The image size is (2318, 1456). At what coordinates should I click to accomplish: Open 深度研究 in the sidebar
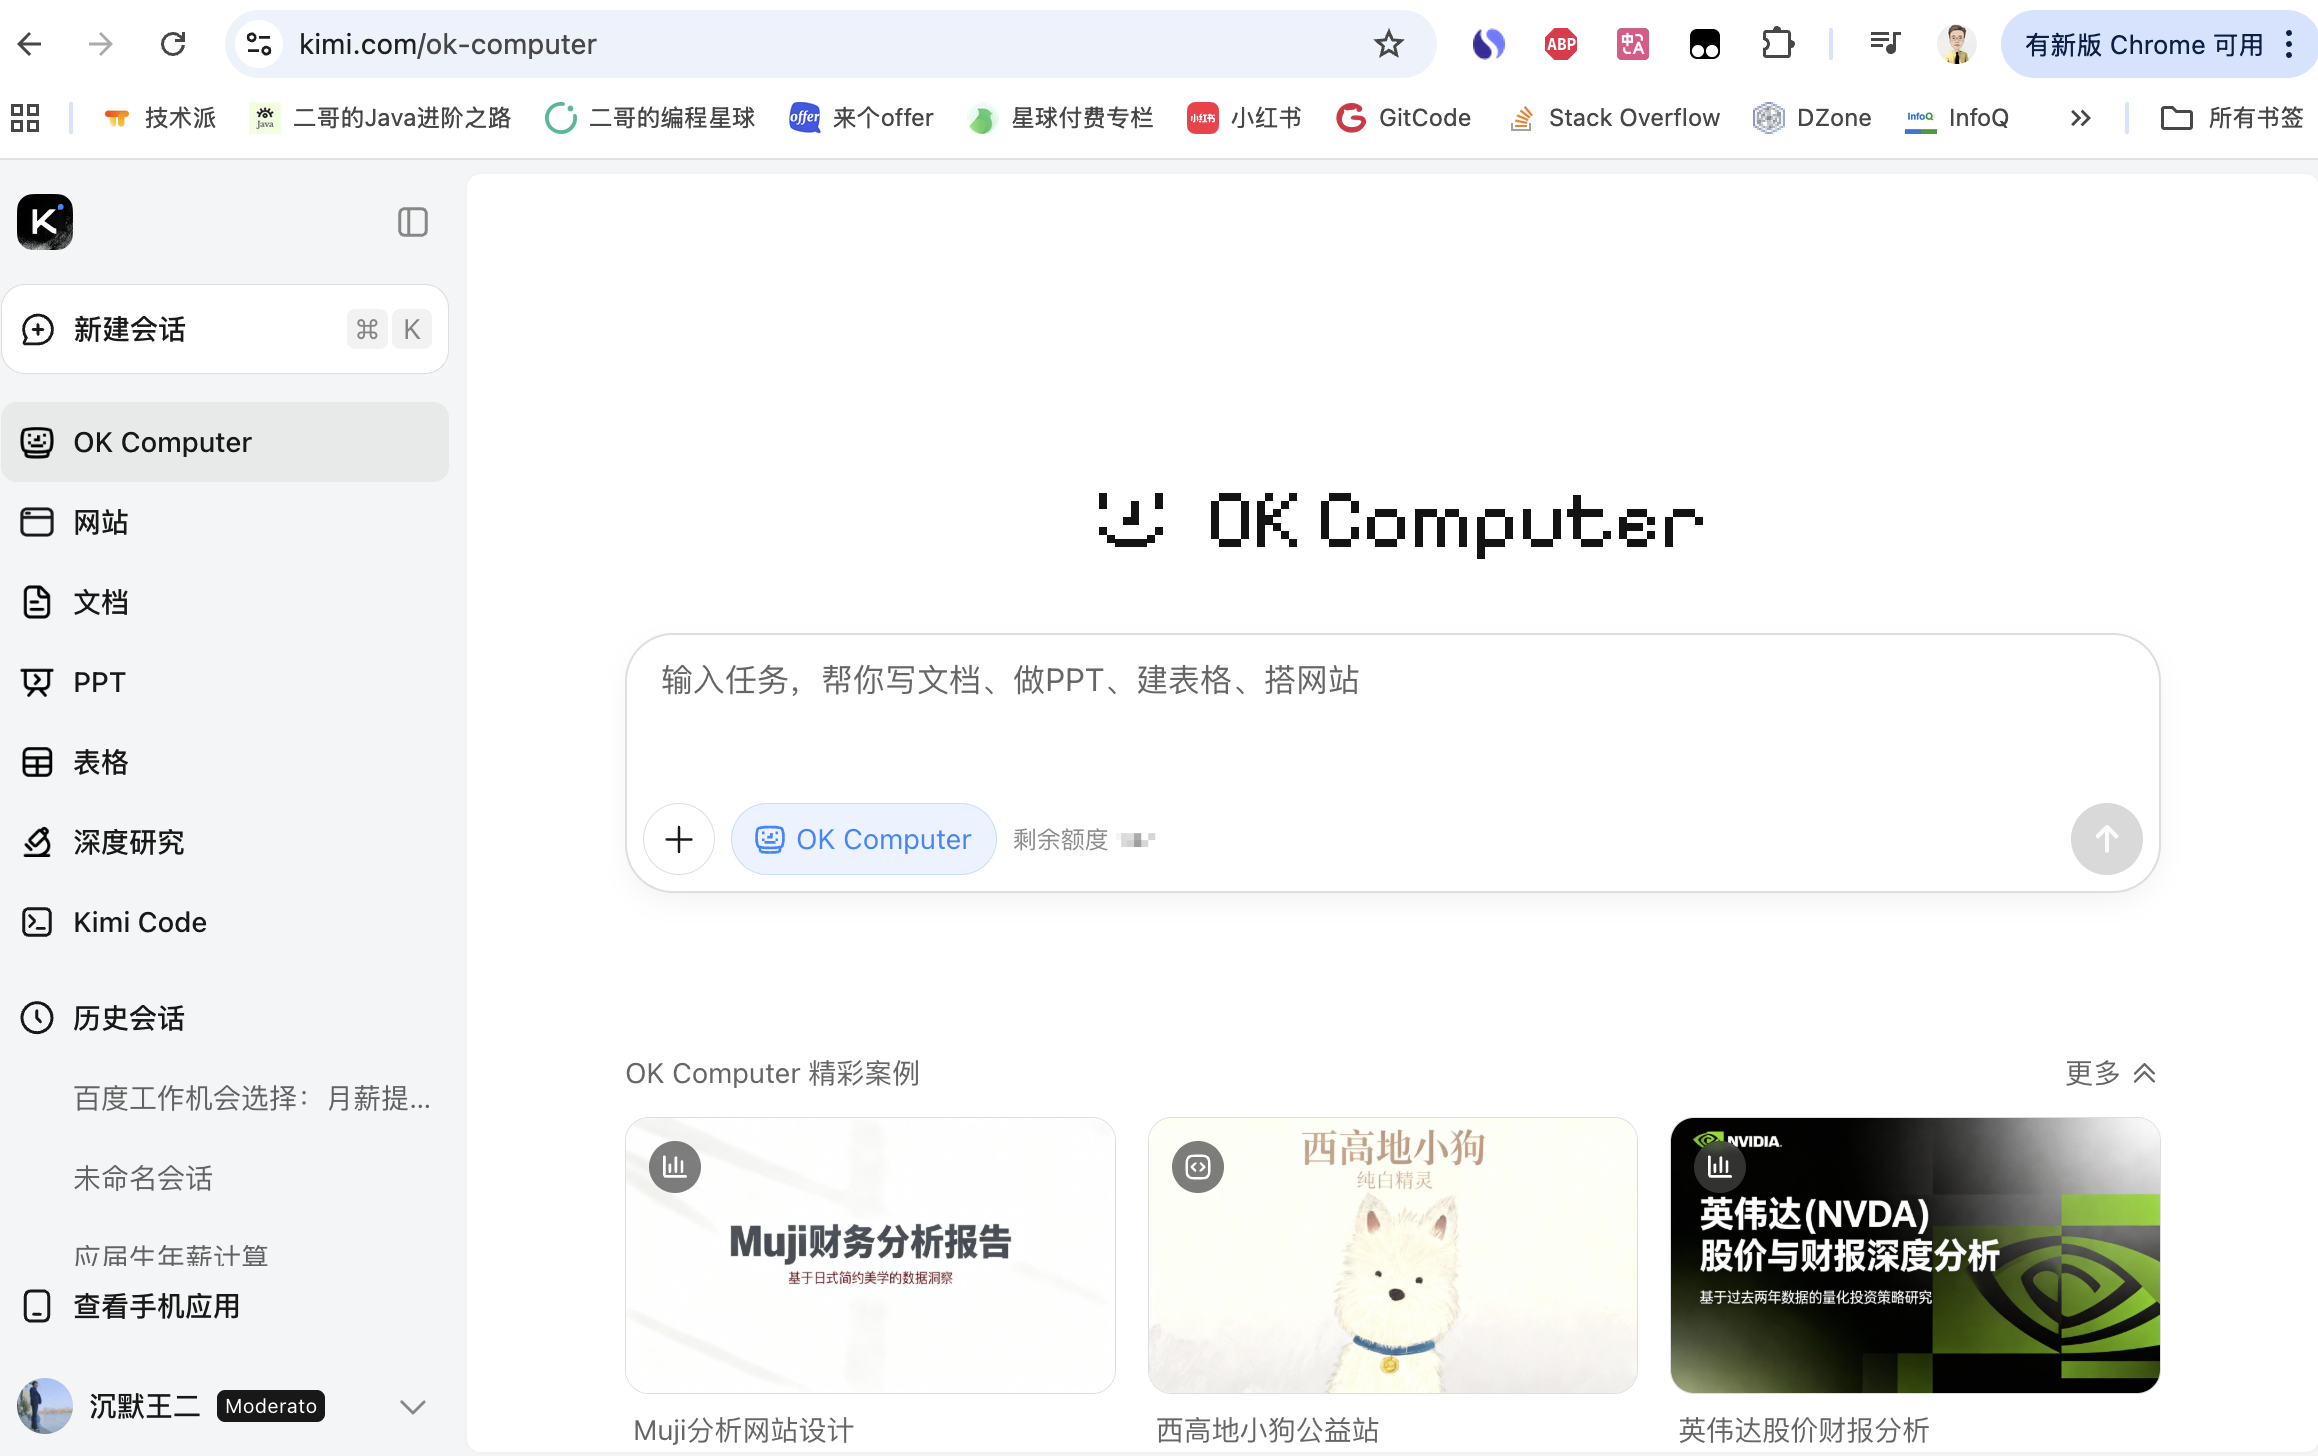(128, 842)
